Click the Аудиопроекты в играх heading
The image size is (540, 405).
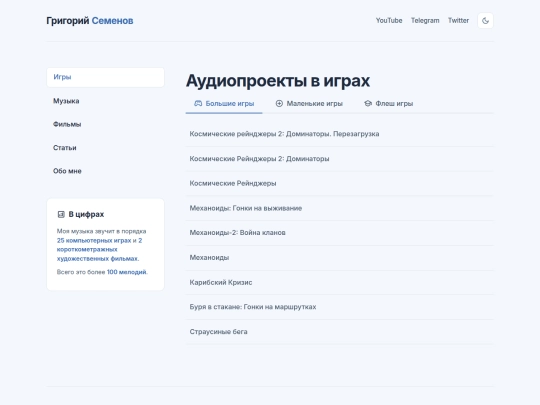coord(278,81)
